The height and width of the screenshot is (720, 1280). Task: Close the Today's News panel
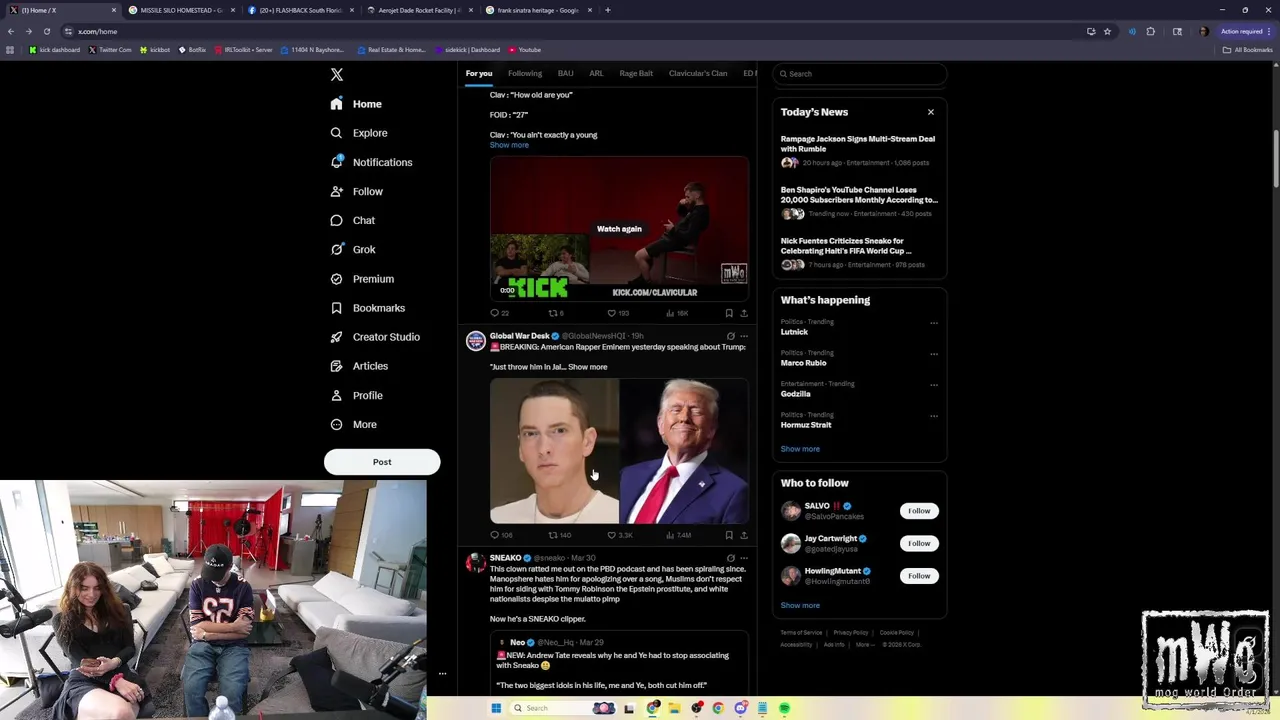pyautogui.click(x=931, y=112)
